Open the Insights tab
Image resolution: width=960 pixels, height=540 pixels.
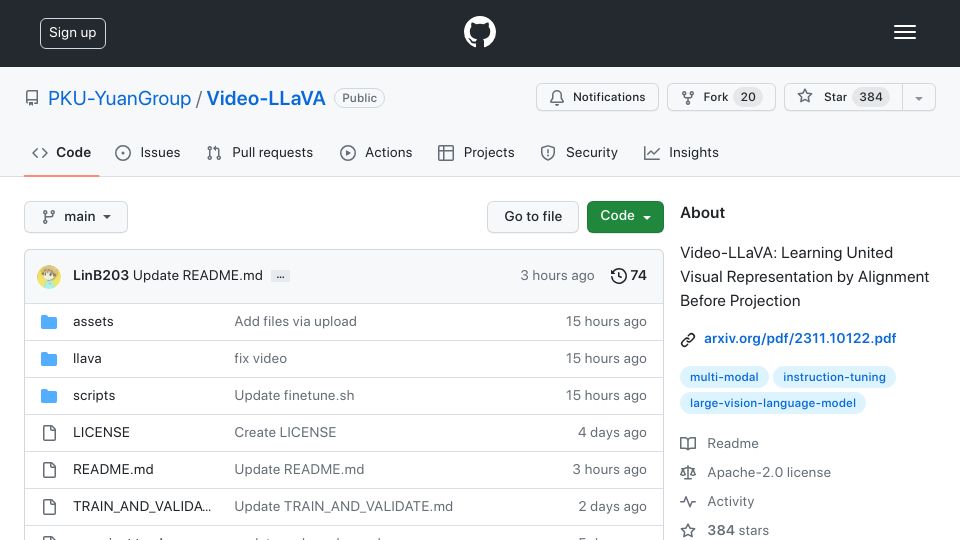(x=681, y=152)
